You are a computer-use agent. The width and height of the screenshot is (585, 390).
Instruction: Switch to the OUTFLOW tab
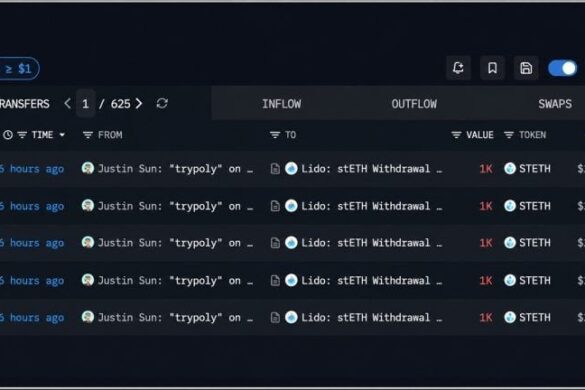point(414,104)
